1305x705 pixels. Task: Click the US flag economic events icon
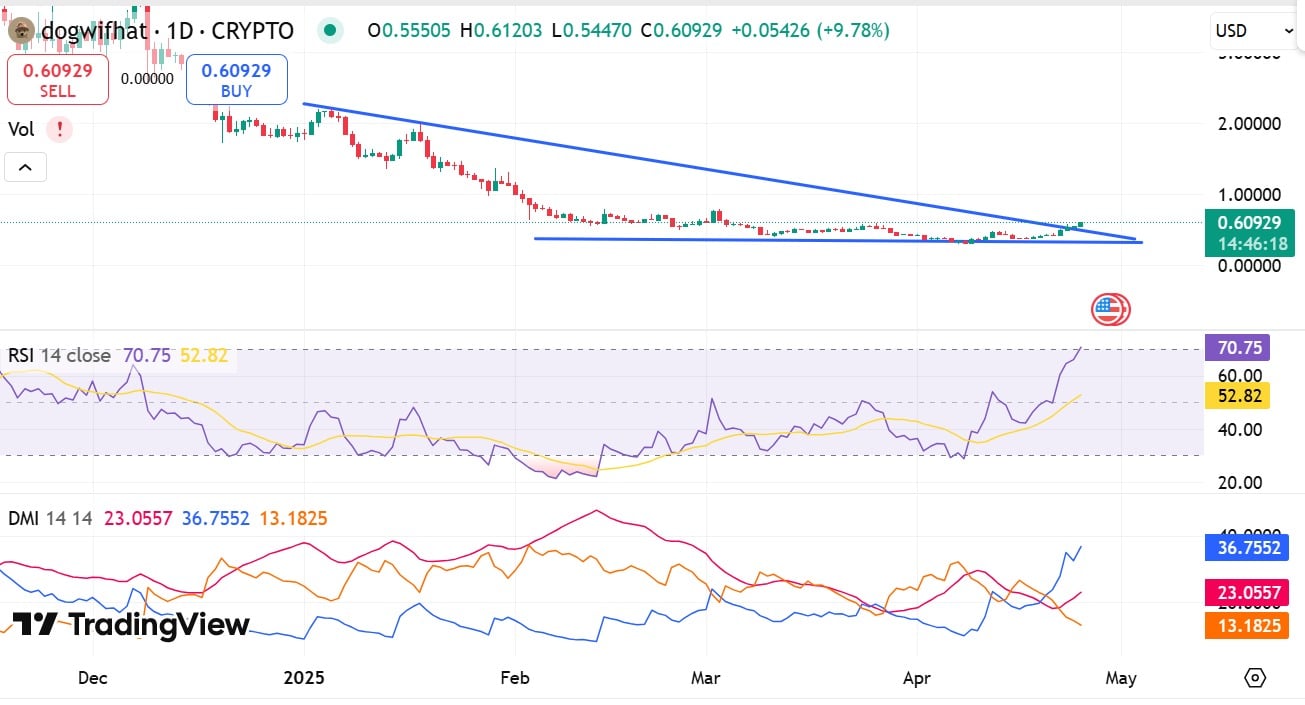[x=1109, y=309]
